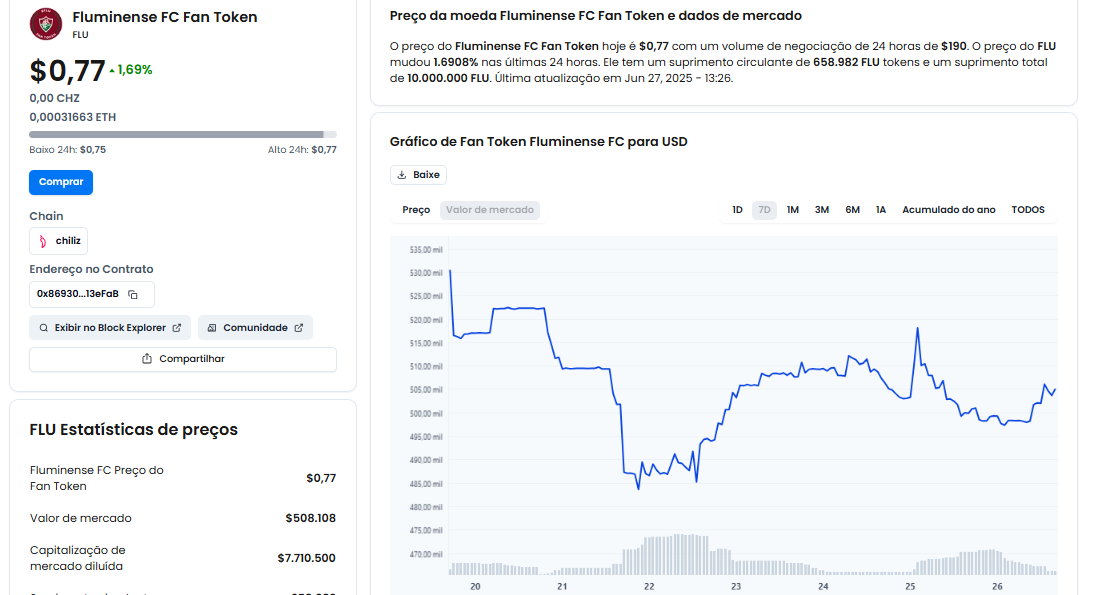Image resolution: width=1100 pixels, height=595 pixels.
Task: Show the 3M chart range
Action: click(822, 210)
